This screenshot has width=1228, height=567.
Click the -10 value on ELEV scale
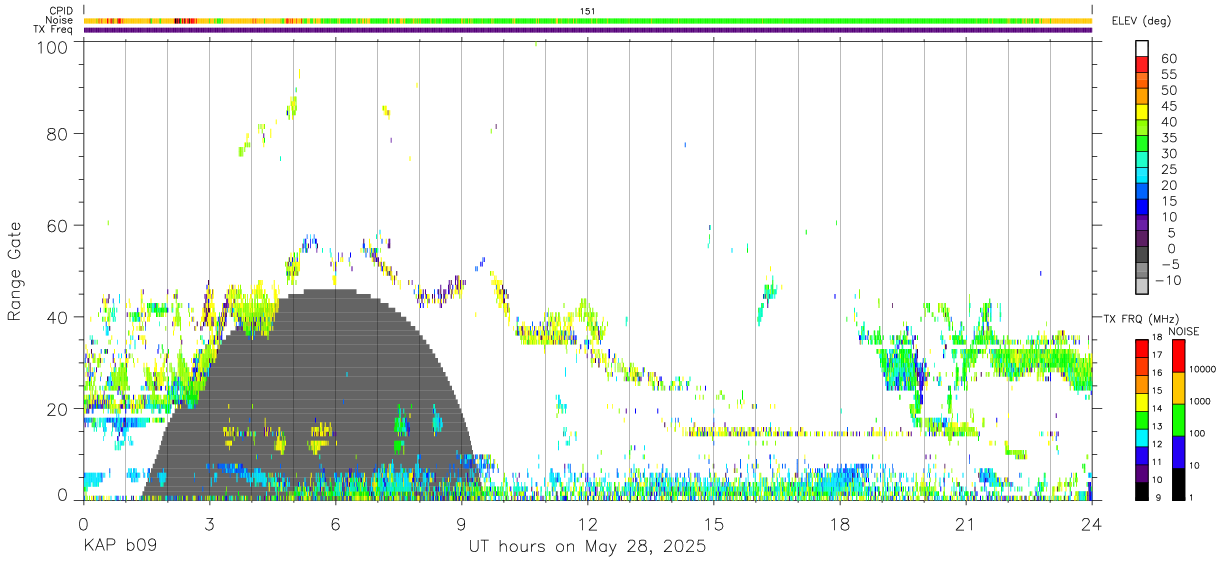point(1166,280)
